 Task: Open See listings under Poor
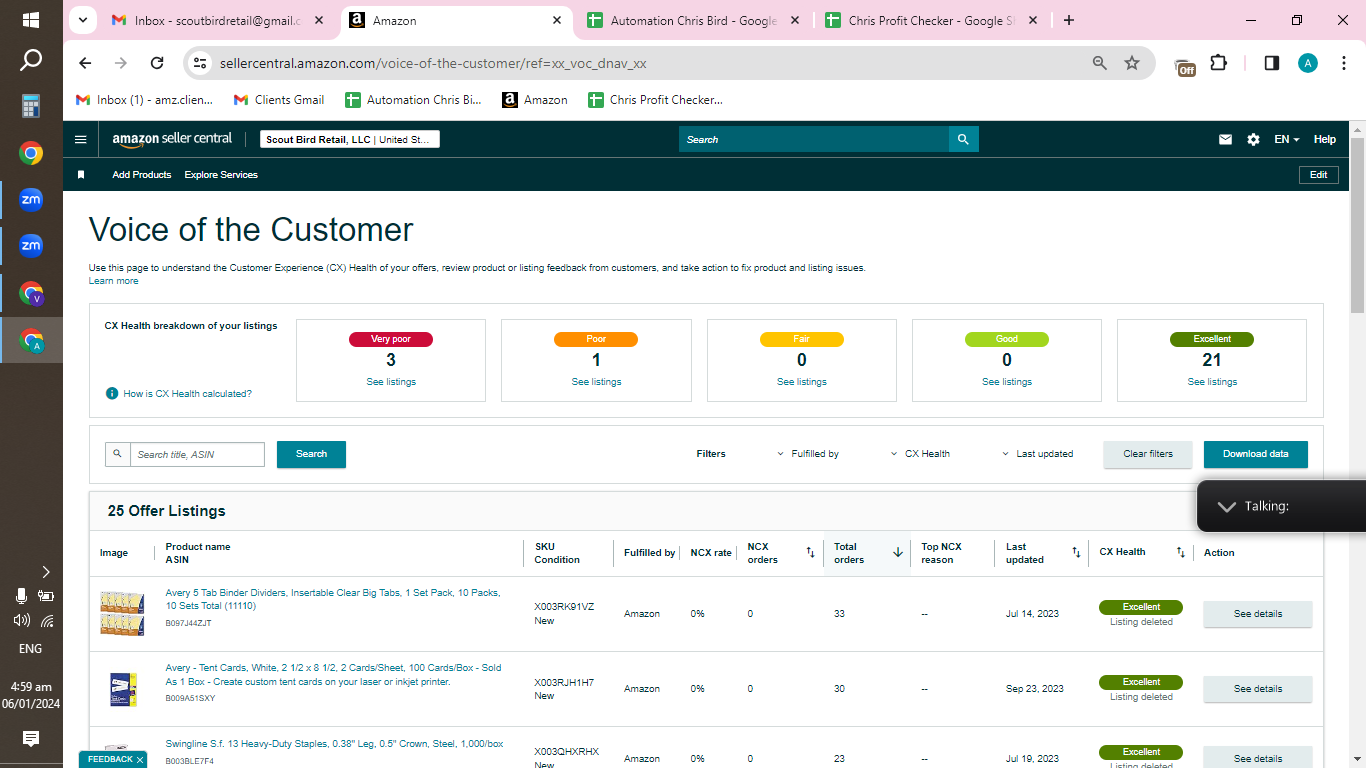[x=596, y=382]
